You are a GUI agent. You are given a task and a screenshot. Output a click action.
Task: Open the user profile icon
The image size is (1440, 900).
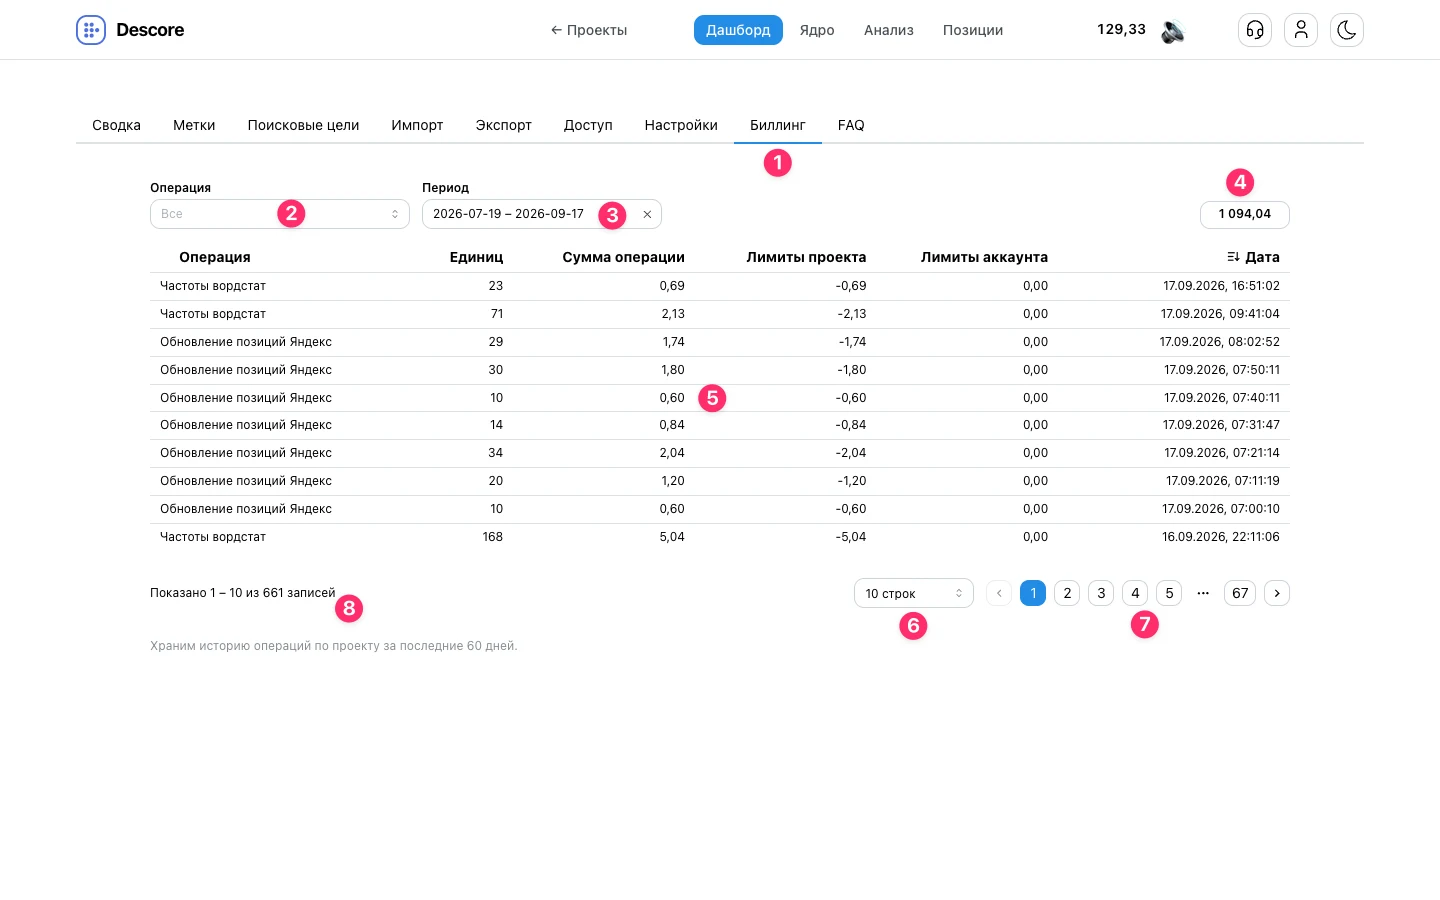click(x=1301, y=30)
